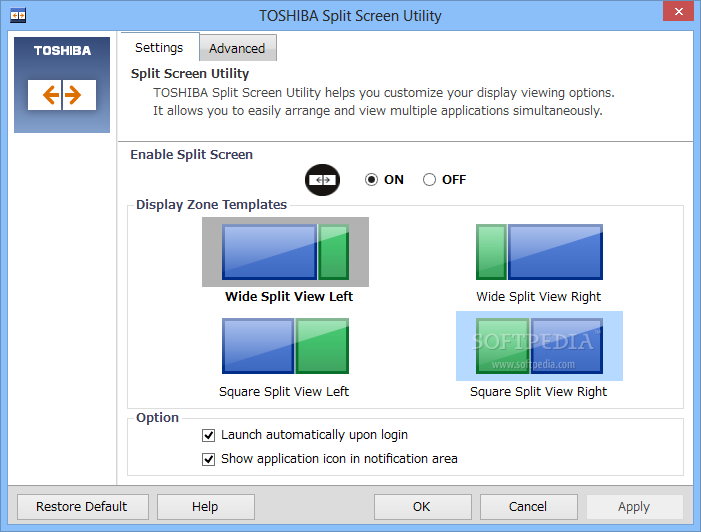Click the Wide Split View Right label

(x=539, y=296)
